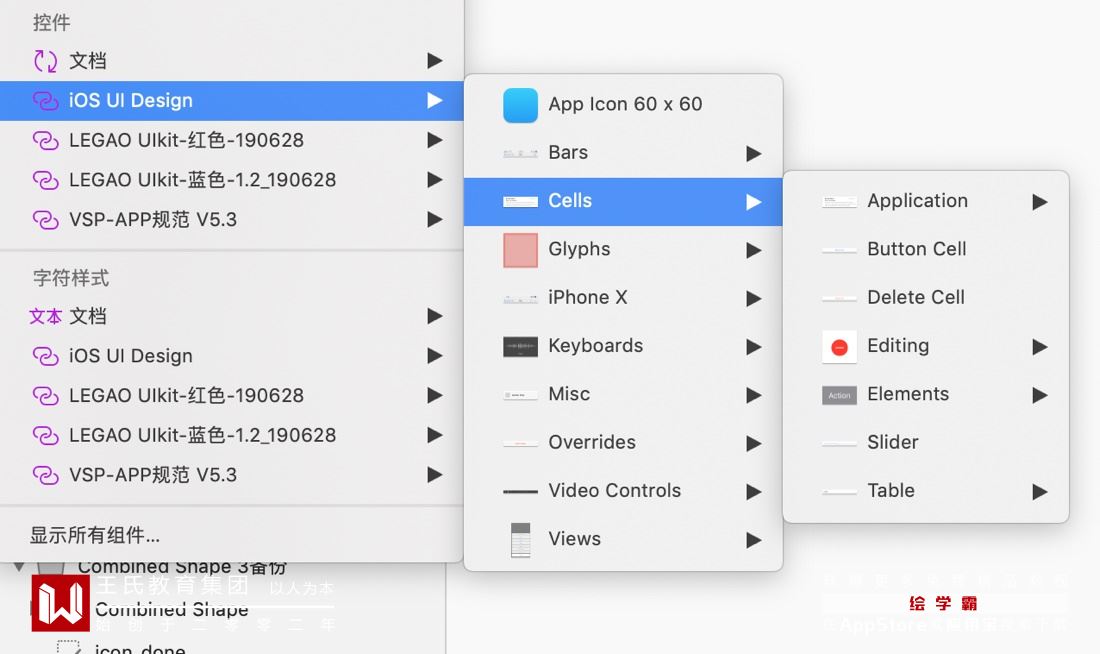Click link icon of LEGAO UIkit-红色 under 控件

pos(46,140)
